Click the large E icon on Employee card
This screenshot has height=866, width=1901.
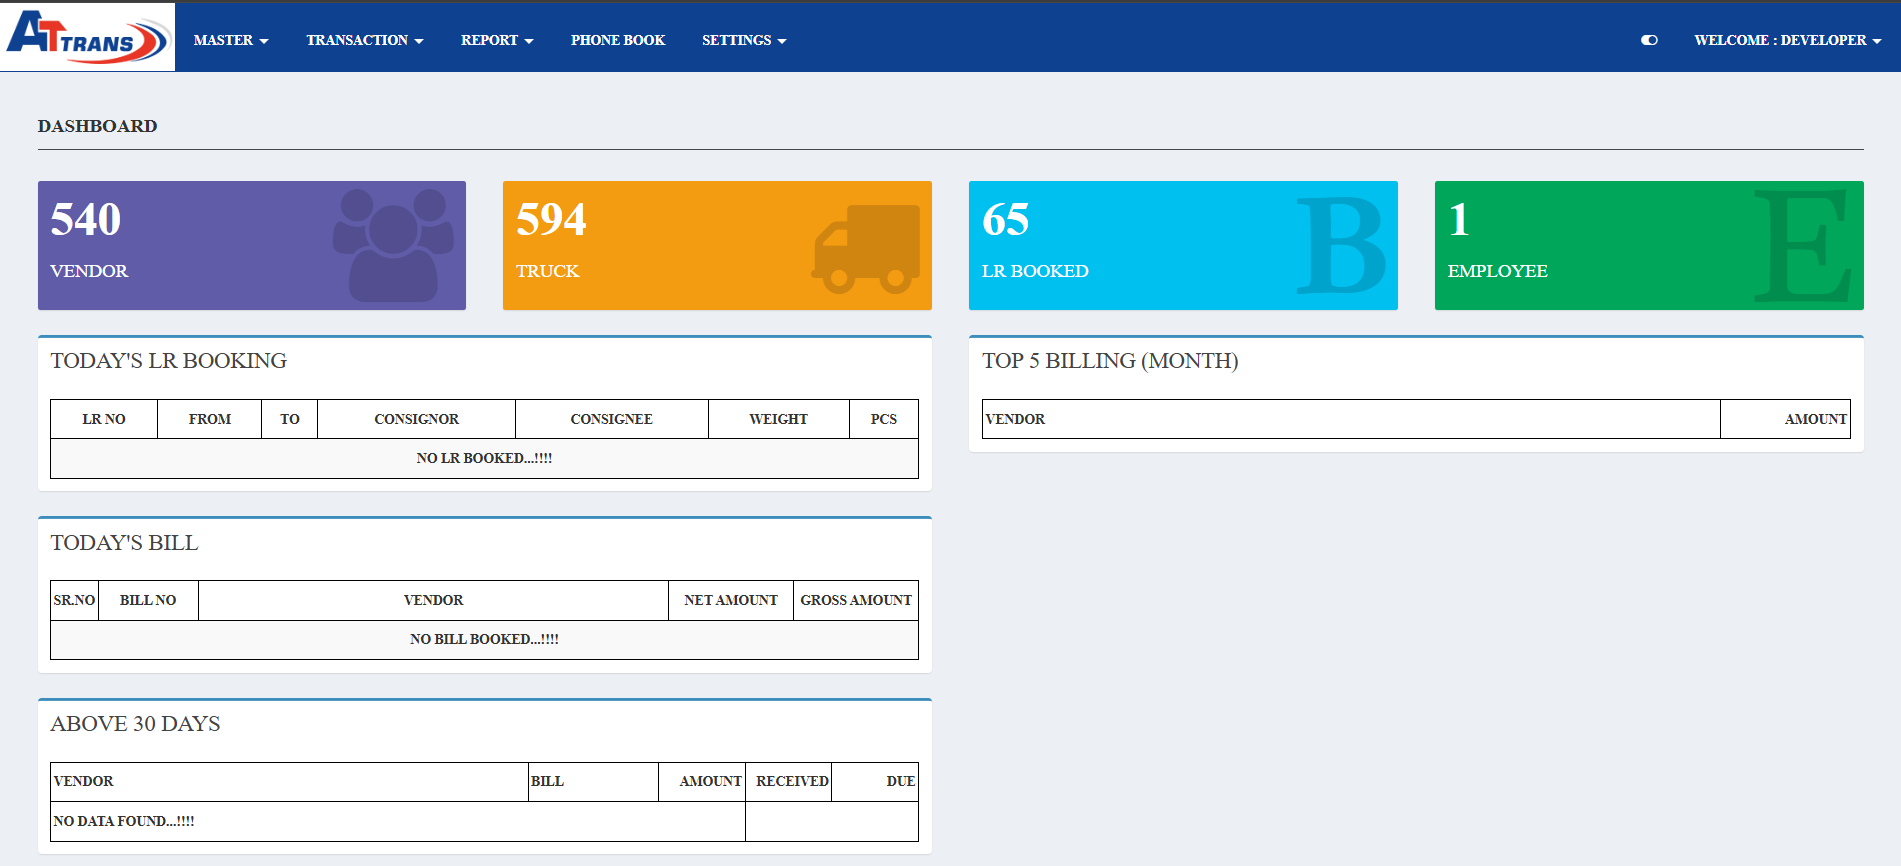click(1804, 246)
